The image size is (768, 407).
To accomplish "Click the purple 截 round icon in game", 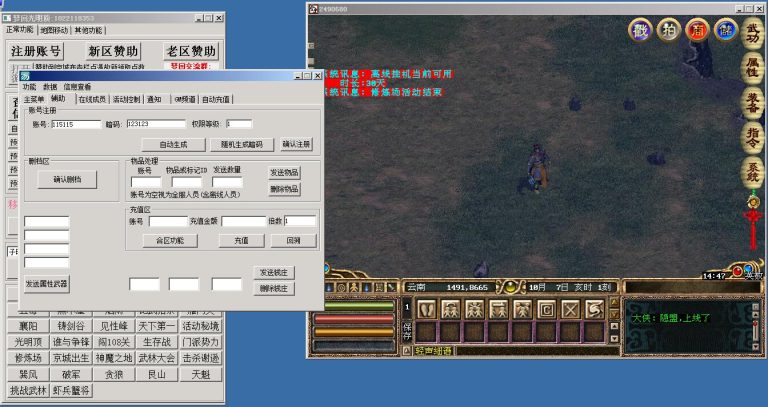I will point(640,30).
